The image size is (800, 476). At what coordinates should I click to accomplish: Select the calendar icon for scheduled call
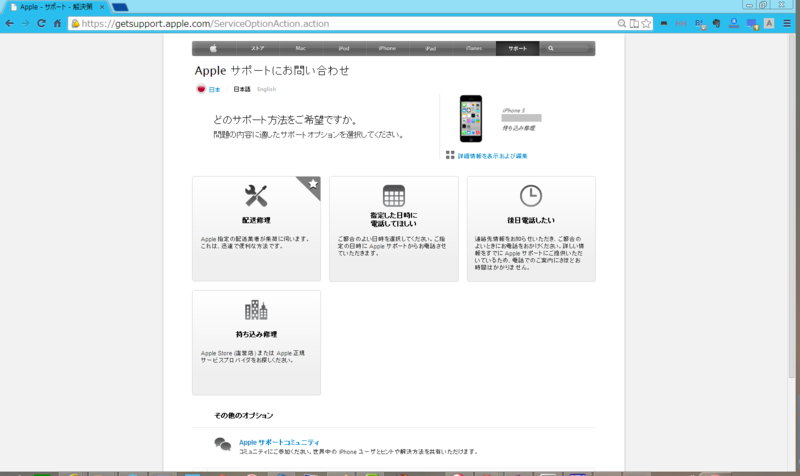[394, 195]
